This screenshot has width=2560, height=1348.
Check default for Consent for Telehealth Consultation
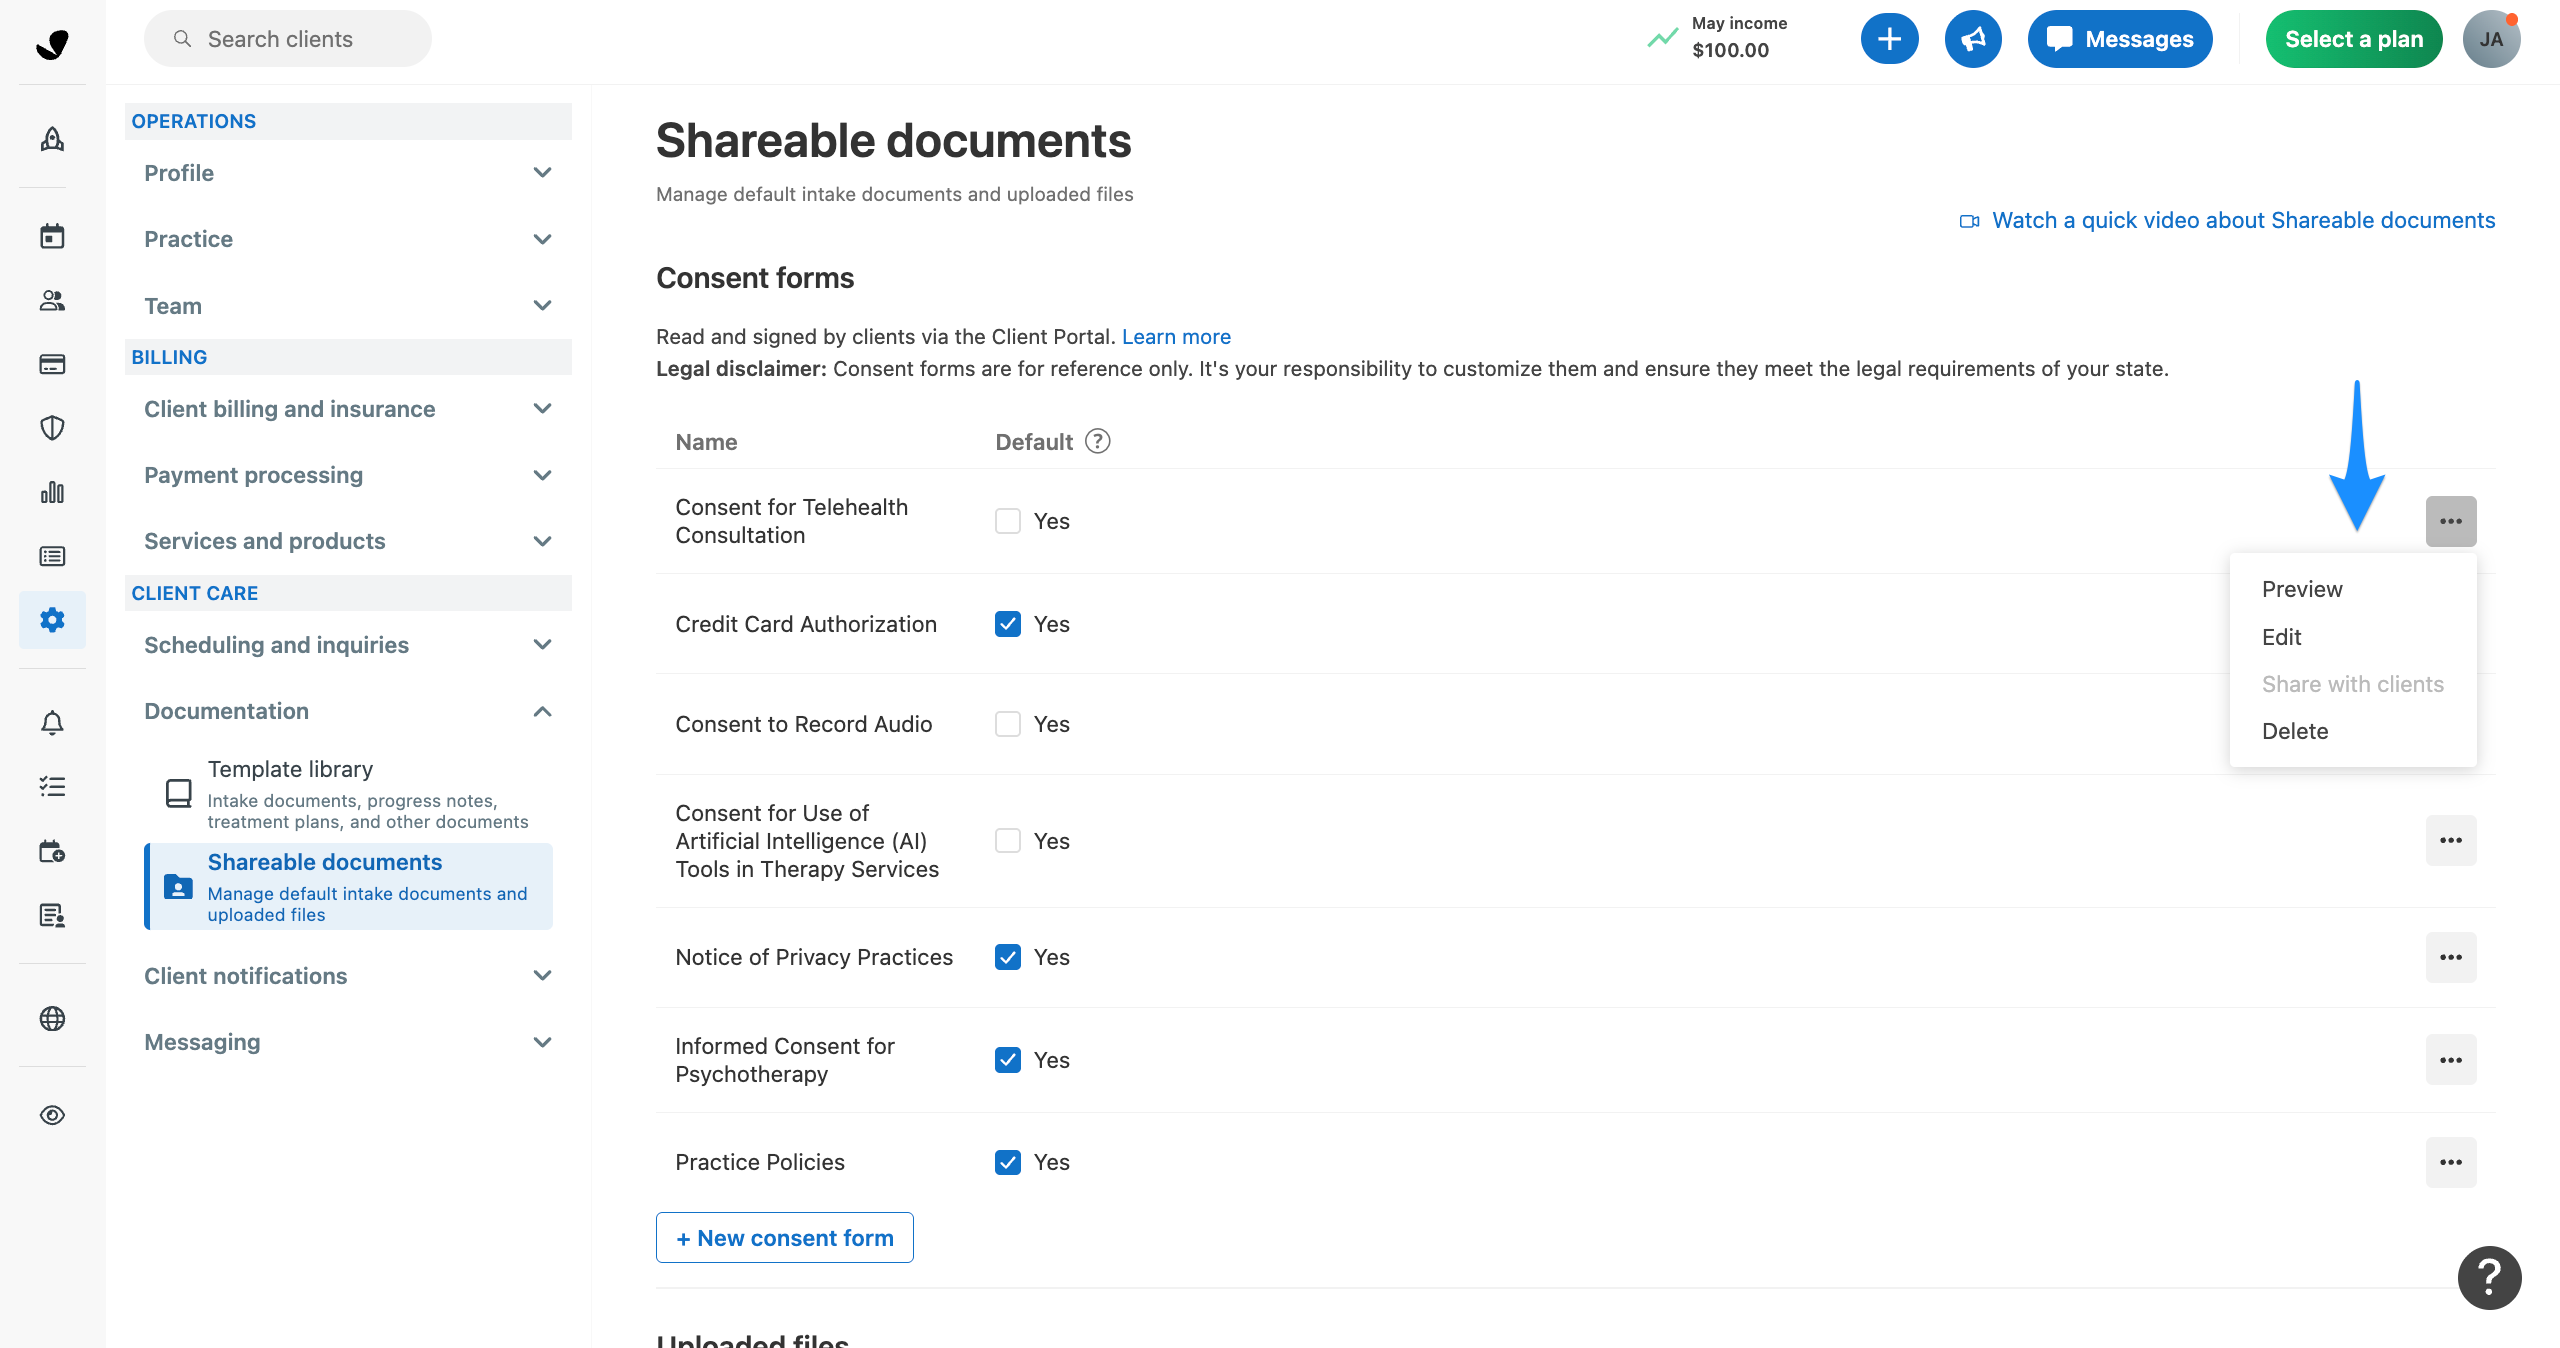[1008, 521]
